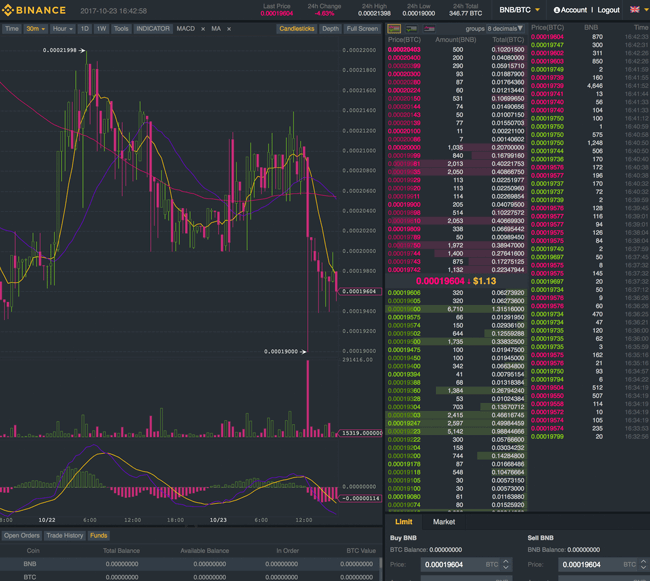Click the Amount(BNB) column header

[456, 40]
